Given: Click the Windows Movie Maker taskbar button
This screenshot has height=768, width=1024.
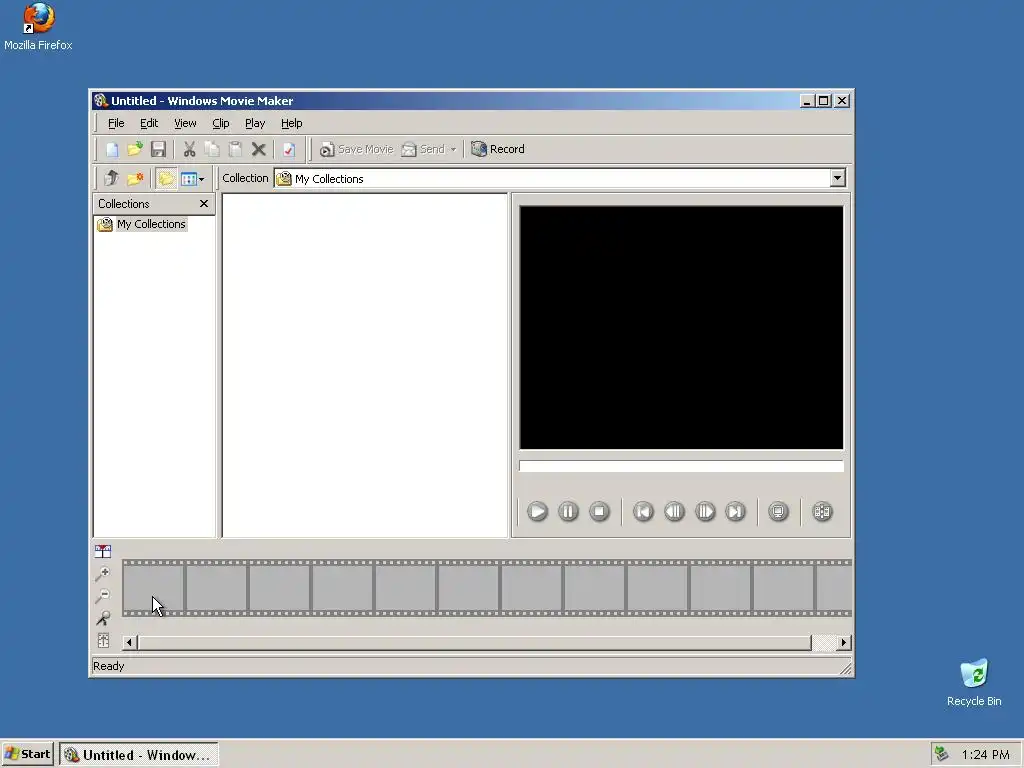Looking at the screenshot, I should pyautogui.click(x=139, y=755).
